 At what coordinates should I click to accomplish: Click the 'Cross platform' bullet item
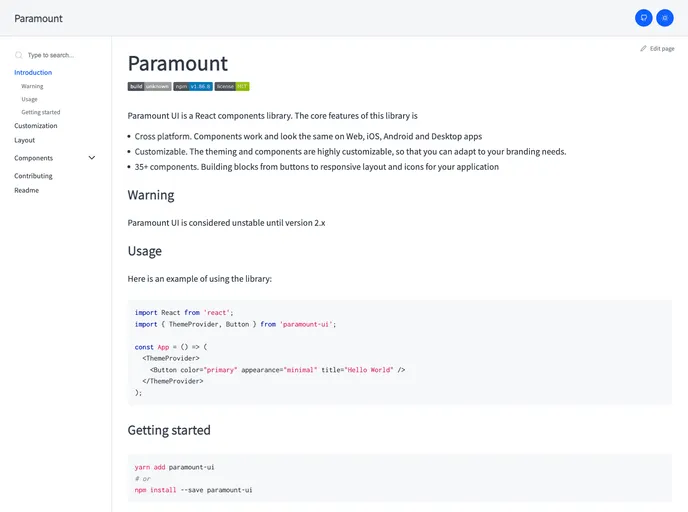[308, 136]
